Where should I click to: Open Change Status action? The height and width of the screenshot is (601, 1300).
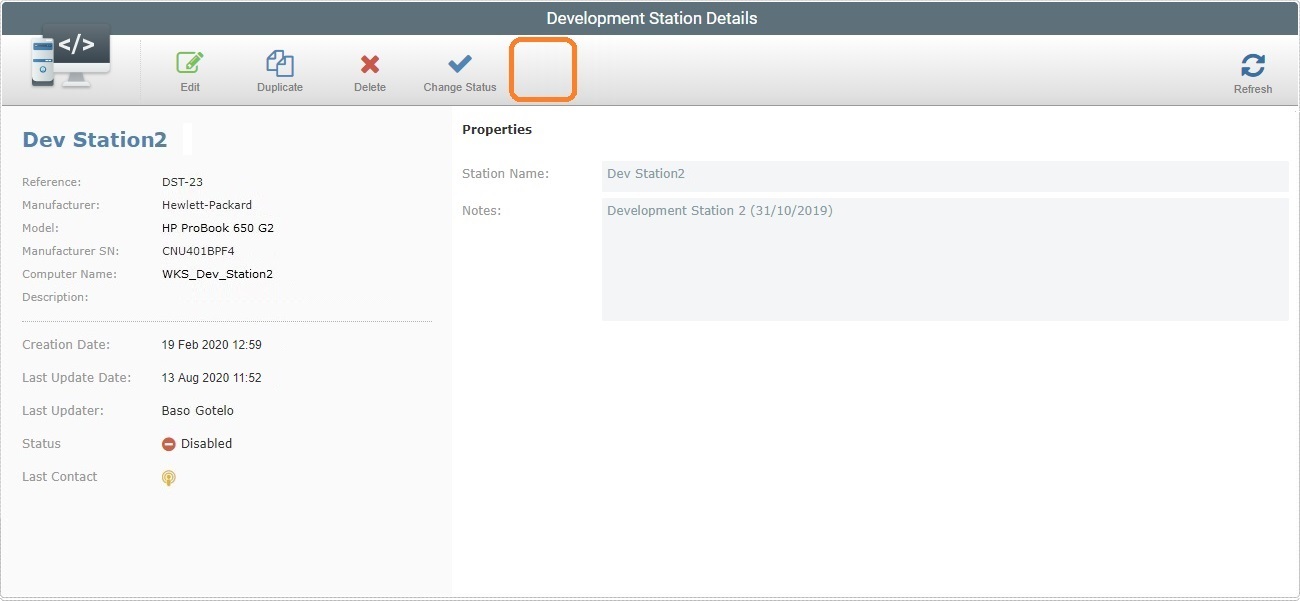460,72
